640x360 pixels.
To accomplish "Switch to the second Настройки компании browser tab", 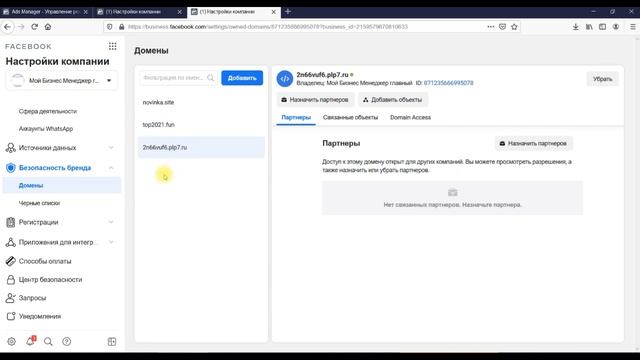I will pyautogui.click(x=140, y=12).
